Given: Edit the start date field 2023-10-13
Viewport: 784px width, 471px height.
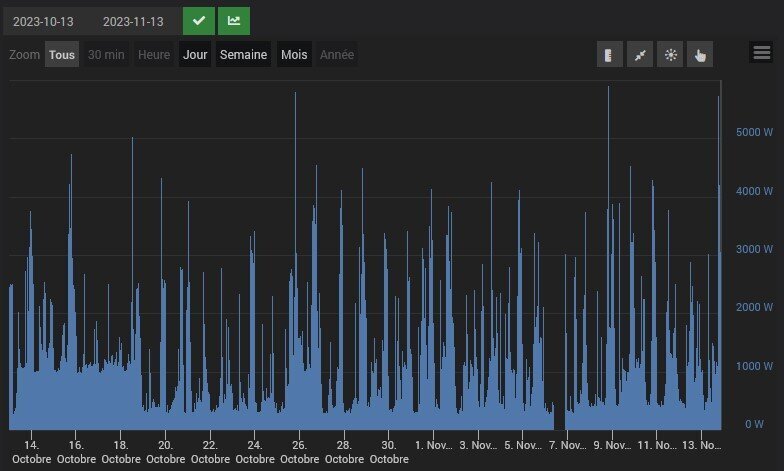Looking at the screenshot, I should pos(43,21).
